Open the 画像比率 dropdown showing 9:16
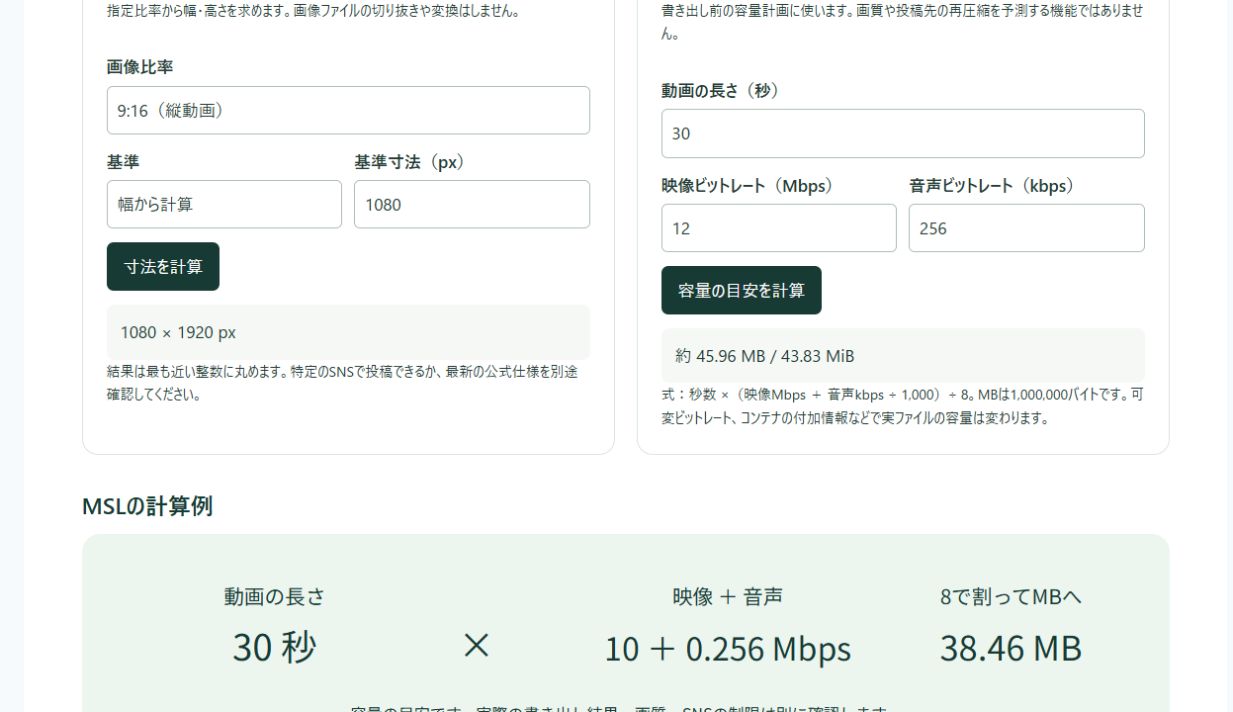Image resolution: width=1233 pixels, height=712 pixels. (x=348, y=110)
